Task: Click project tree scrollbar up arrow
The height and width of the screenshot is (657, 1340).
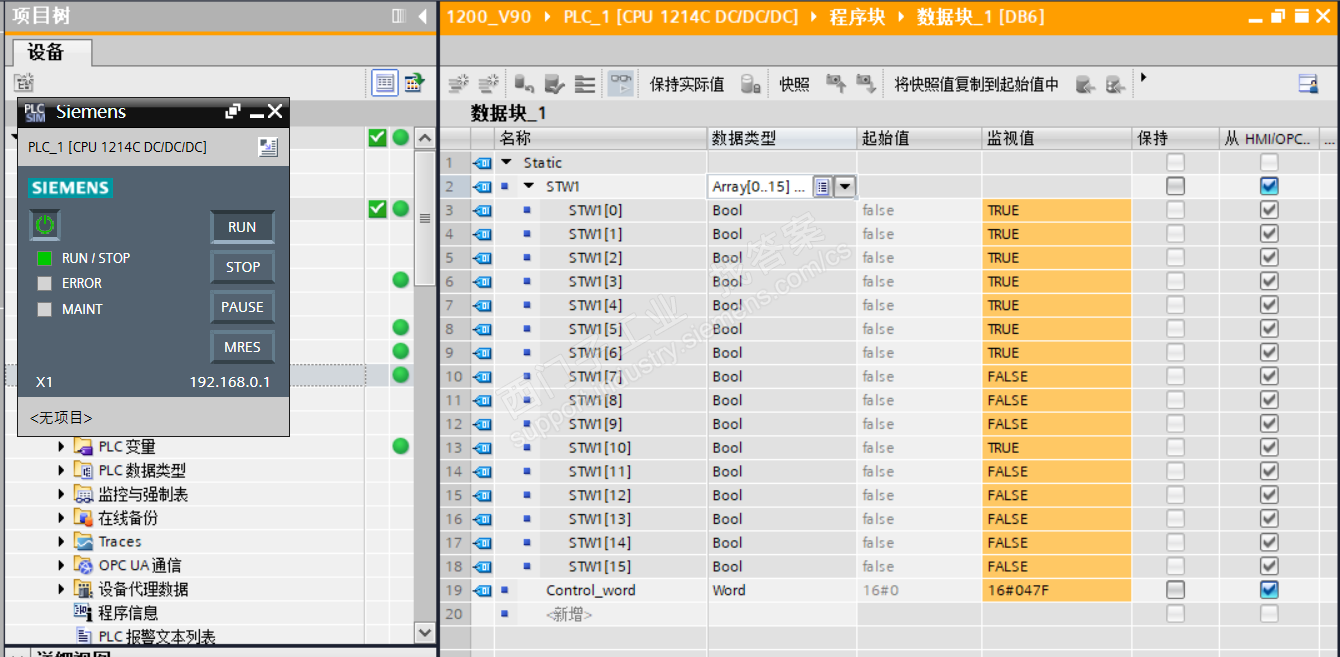Action: coord(425,138)
